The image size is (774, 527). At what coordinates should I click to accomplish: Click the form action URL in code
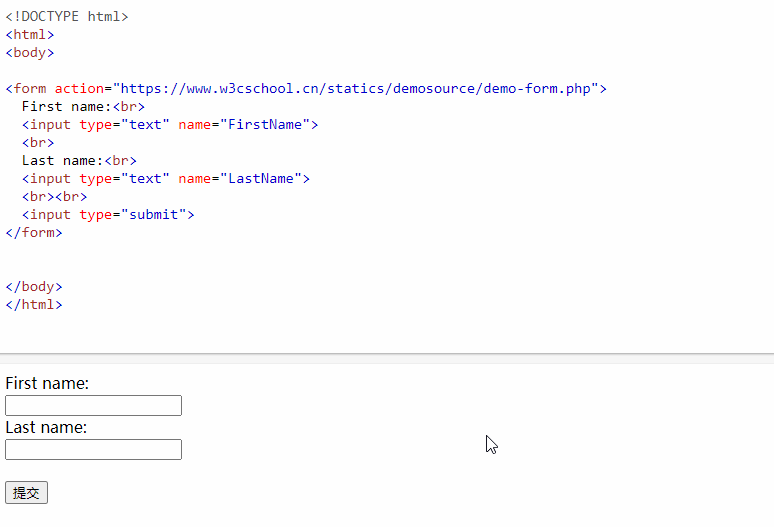[x=355, y=89]
